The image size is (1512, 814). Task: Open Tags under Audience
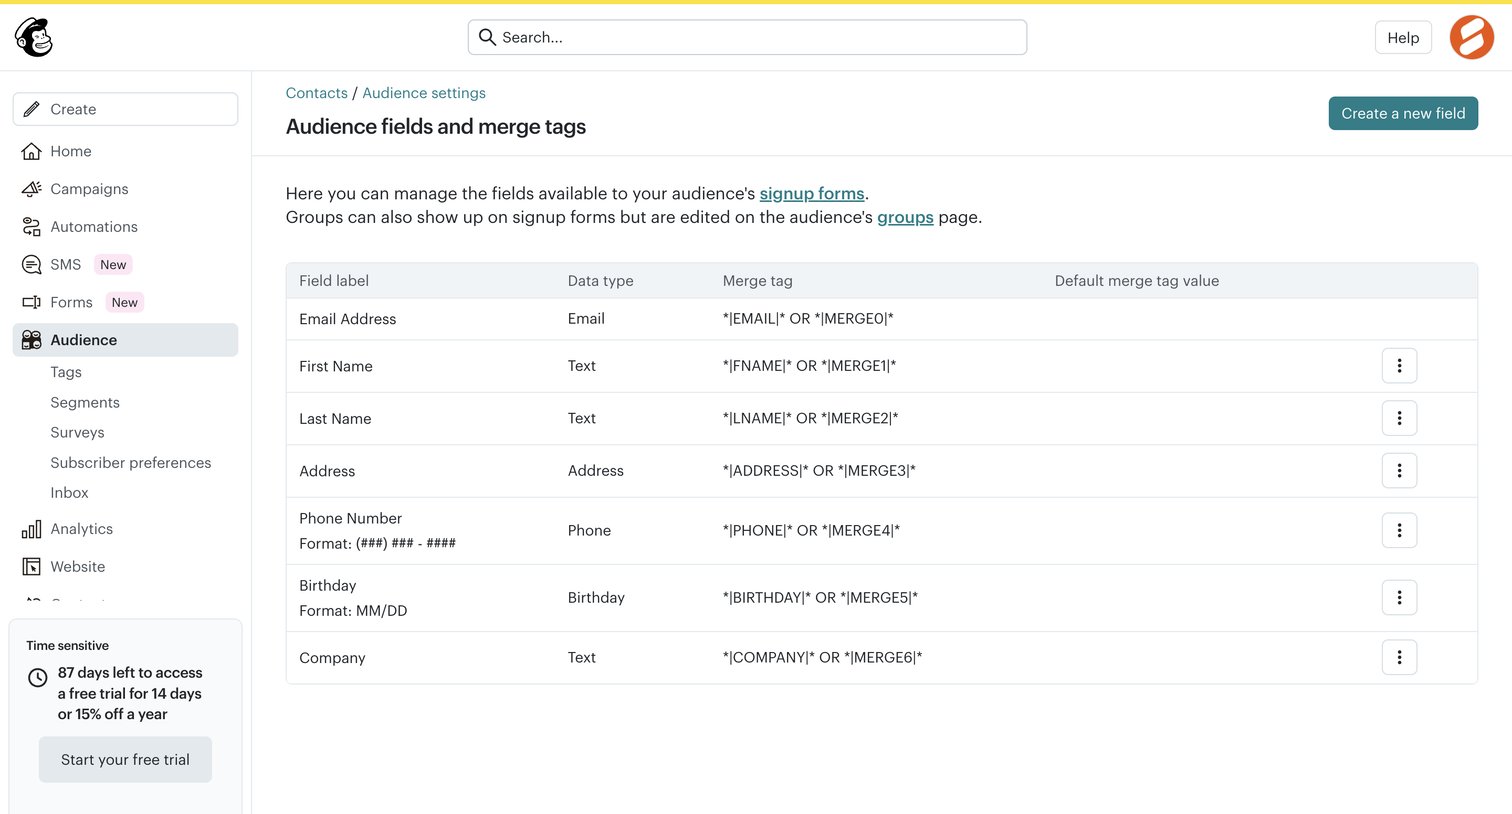(x=66, y=372)
